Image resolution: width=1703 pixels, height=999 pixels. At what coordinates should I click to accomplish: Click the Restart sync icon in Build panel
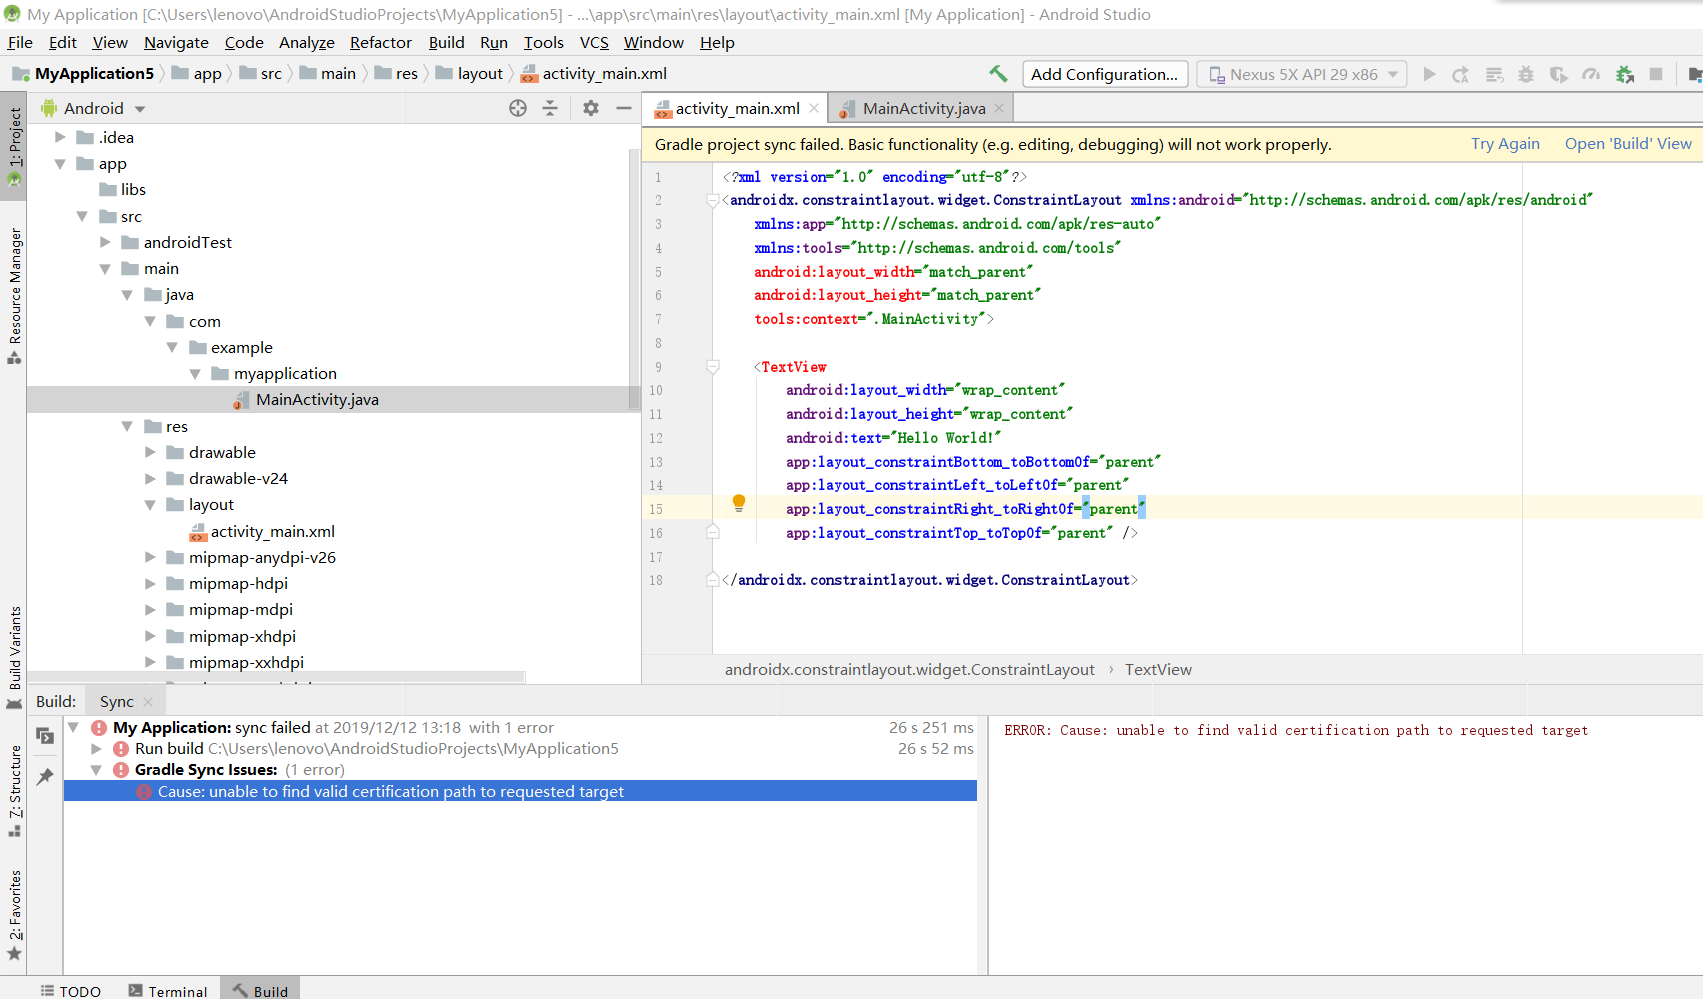pyautogui.click(x=45, y=736)
